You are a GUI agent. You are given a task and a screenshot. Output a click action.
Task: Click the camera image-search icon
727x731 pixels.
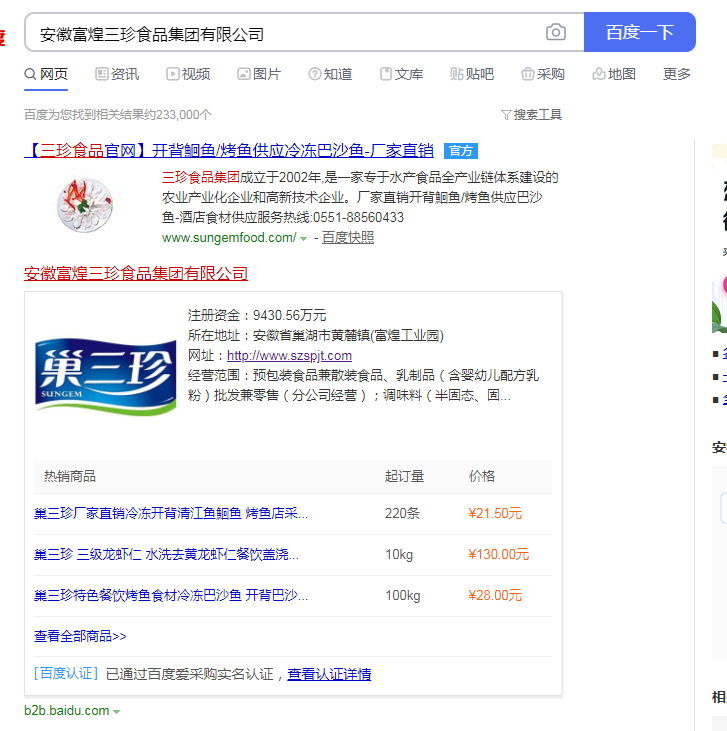(555, 32)
